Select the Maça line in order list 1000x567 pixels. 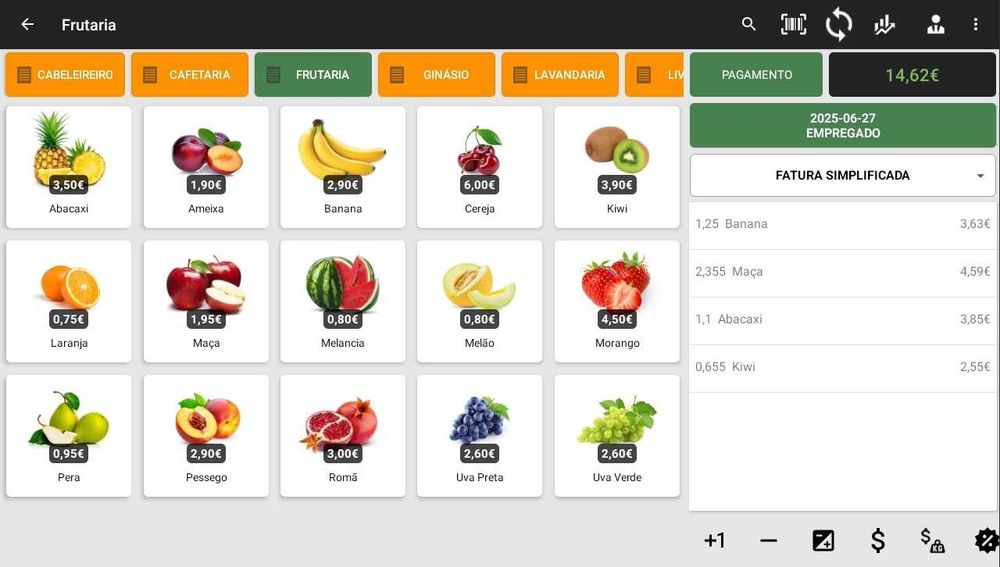[842, 272]
